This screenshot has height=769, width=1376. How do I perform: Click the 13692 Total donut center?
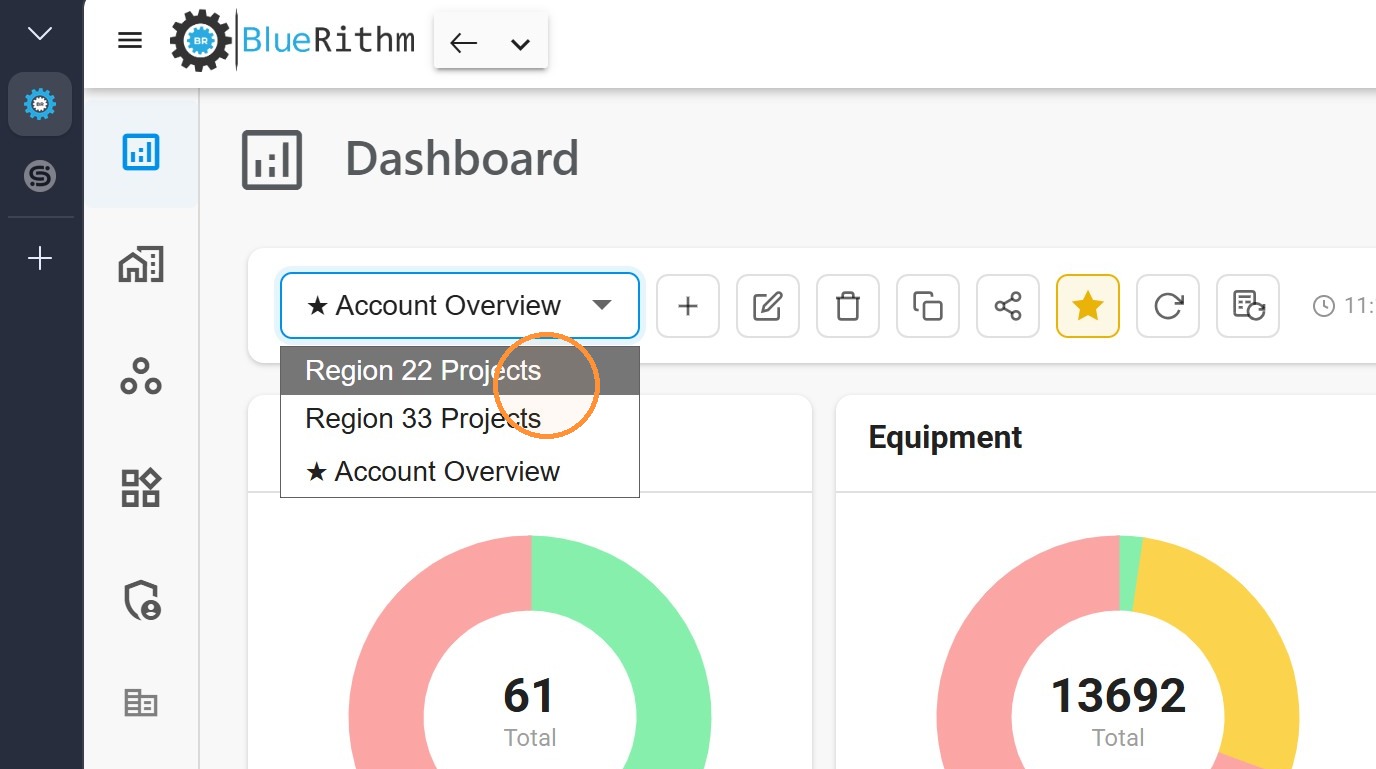(x=1118, y=711)
